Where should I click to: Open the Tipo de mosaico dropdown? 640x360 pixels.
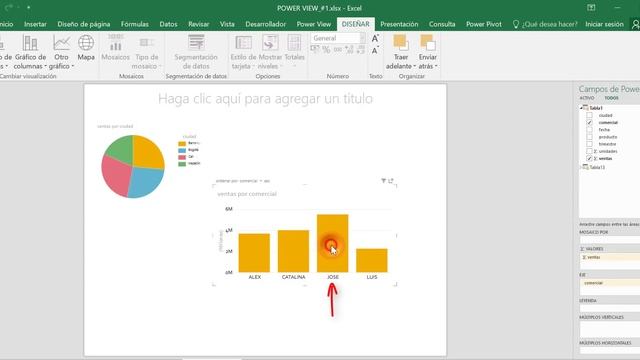147,52
